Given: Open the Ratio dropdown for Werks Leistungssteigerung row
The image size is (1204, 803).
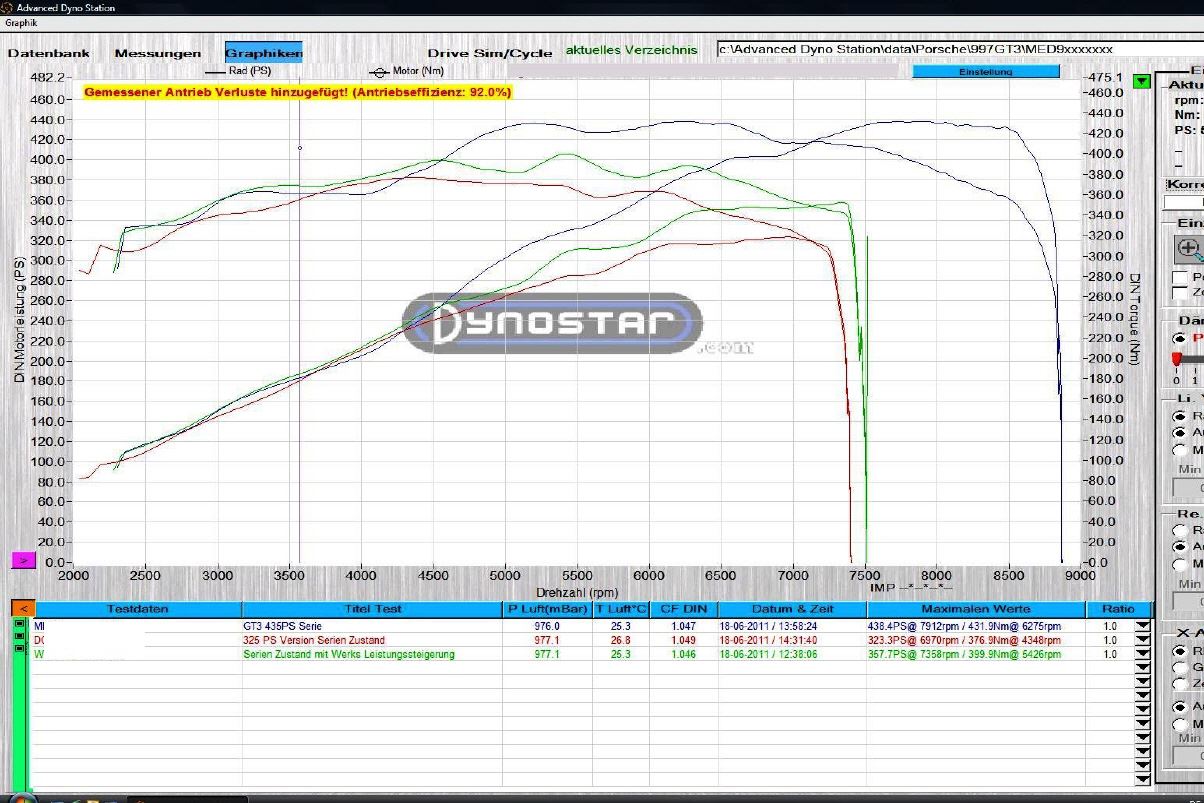Looking at the screenshot, I should [x=1142, y=654].
